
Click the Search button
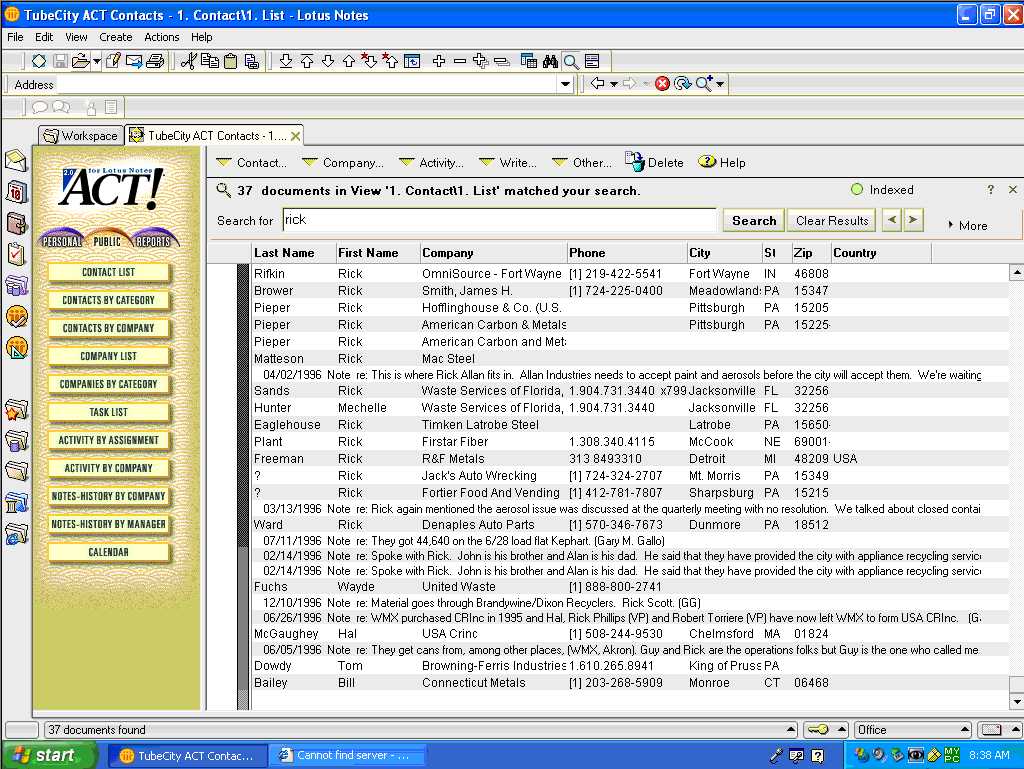tap(754, 221)
